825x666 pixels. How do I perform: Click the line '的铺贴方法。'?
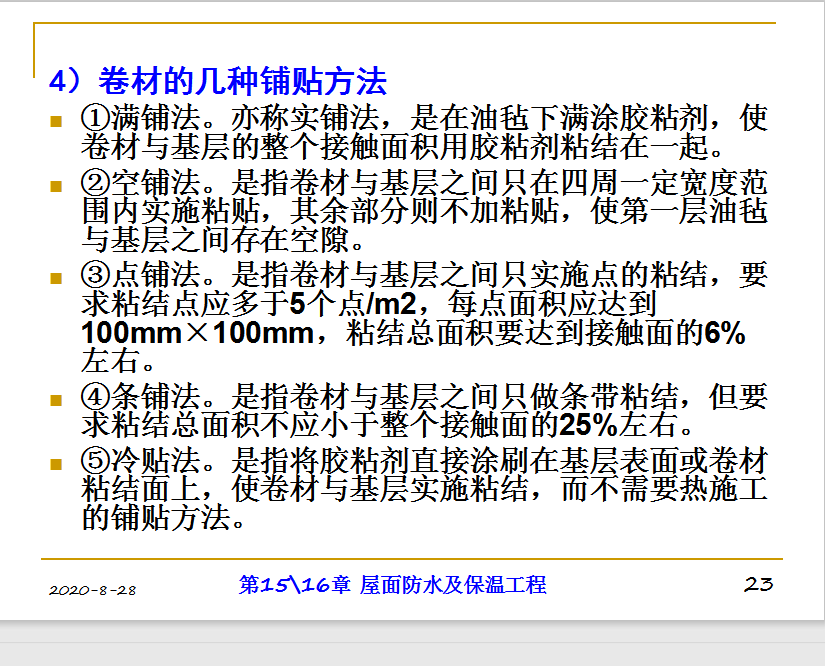(x=163, y=518)
